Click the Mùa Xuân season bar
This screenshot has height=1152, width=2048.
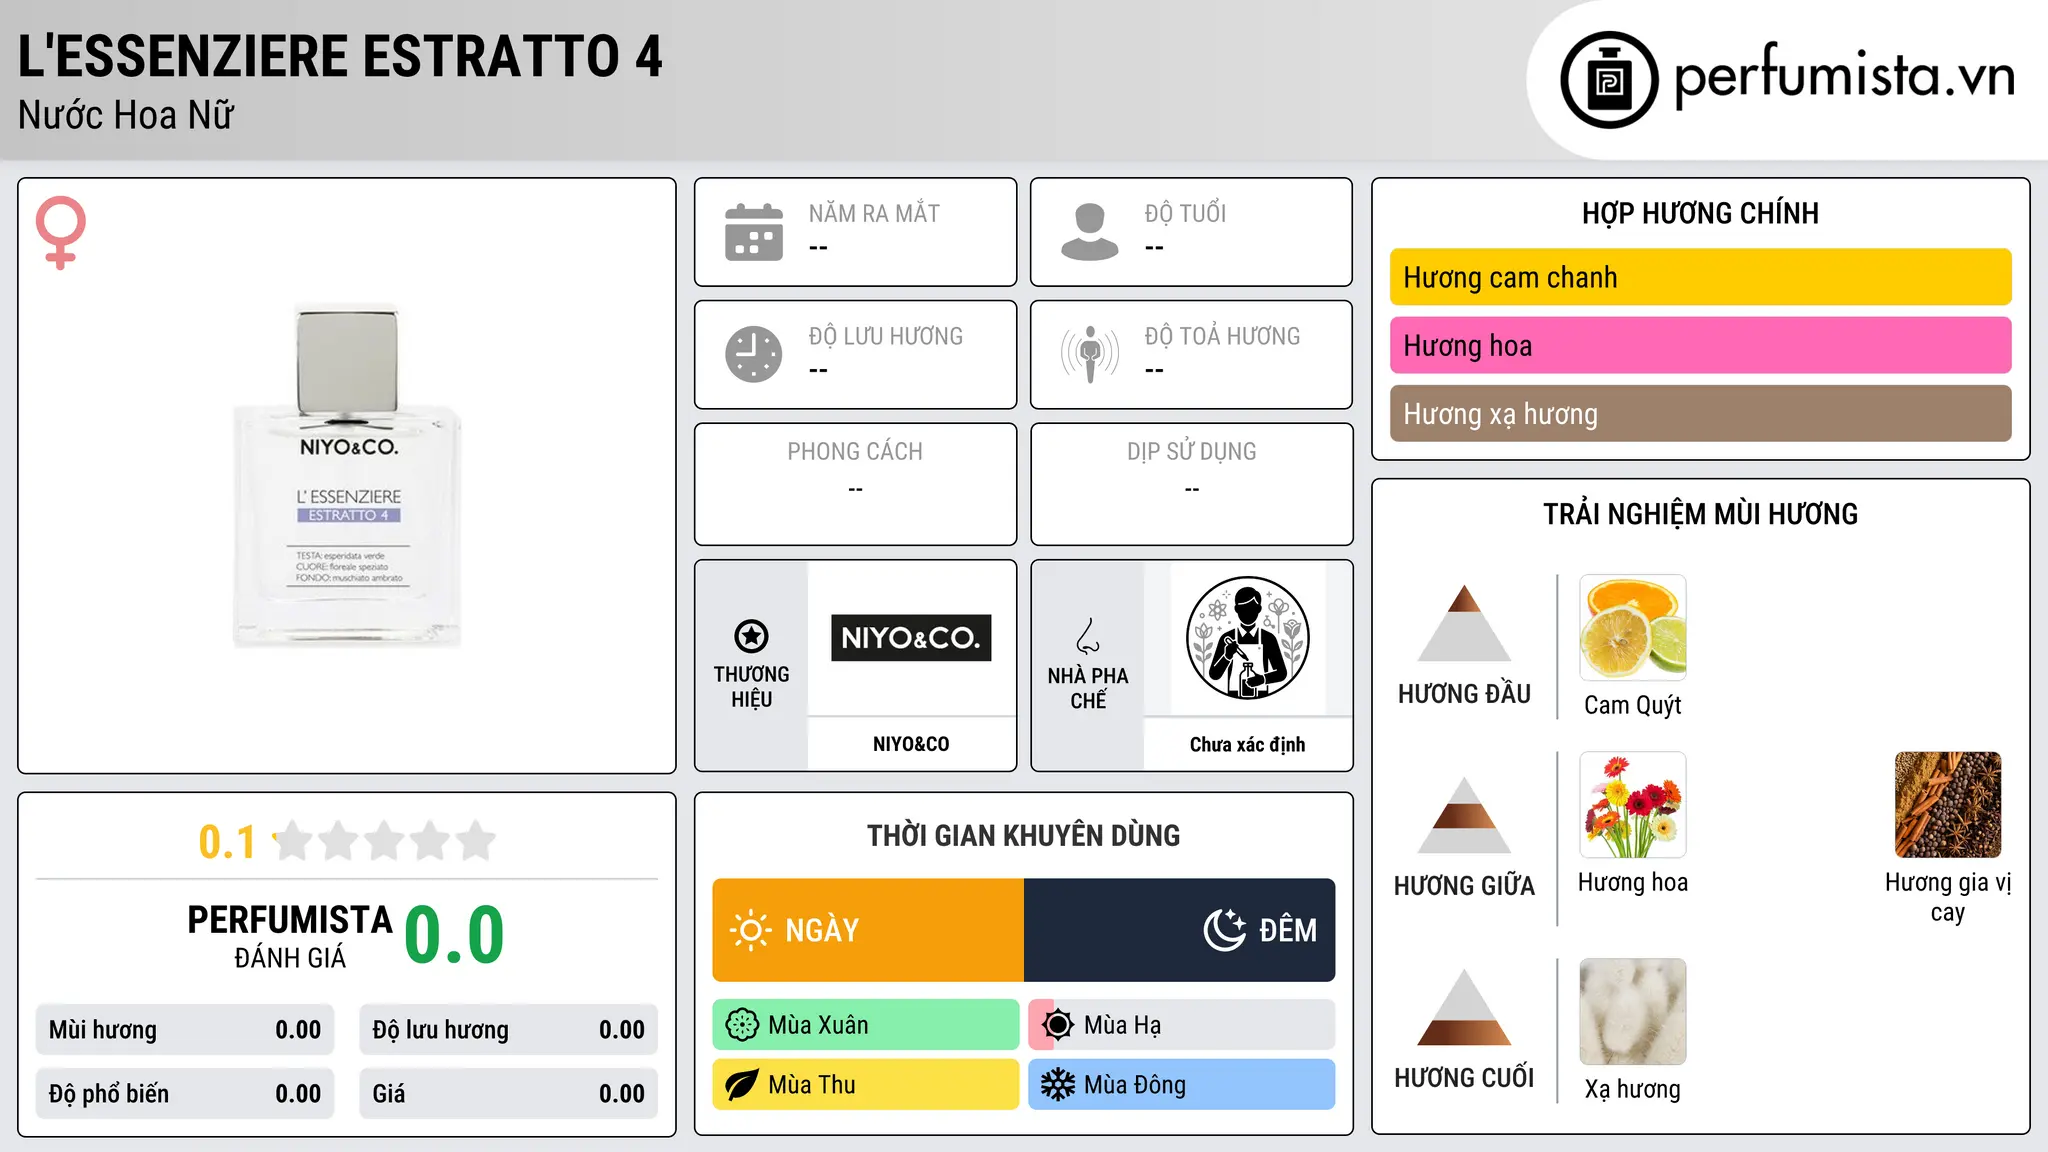(866, 1025)
